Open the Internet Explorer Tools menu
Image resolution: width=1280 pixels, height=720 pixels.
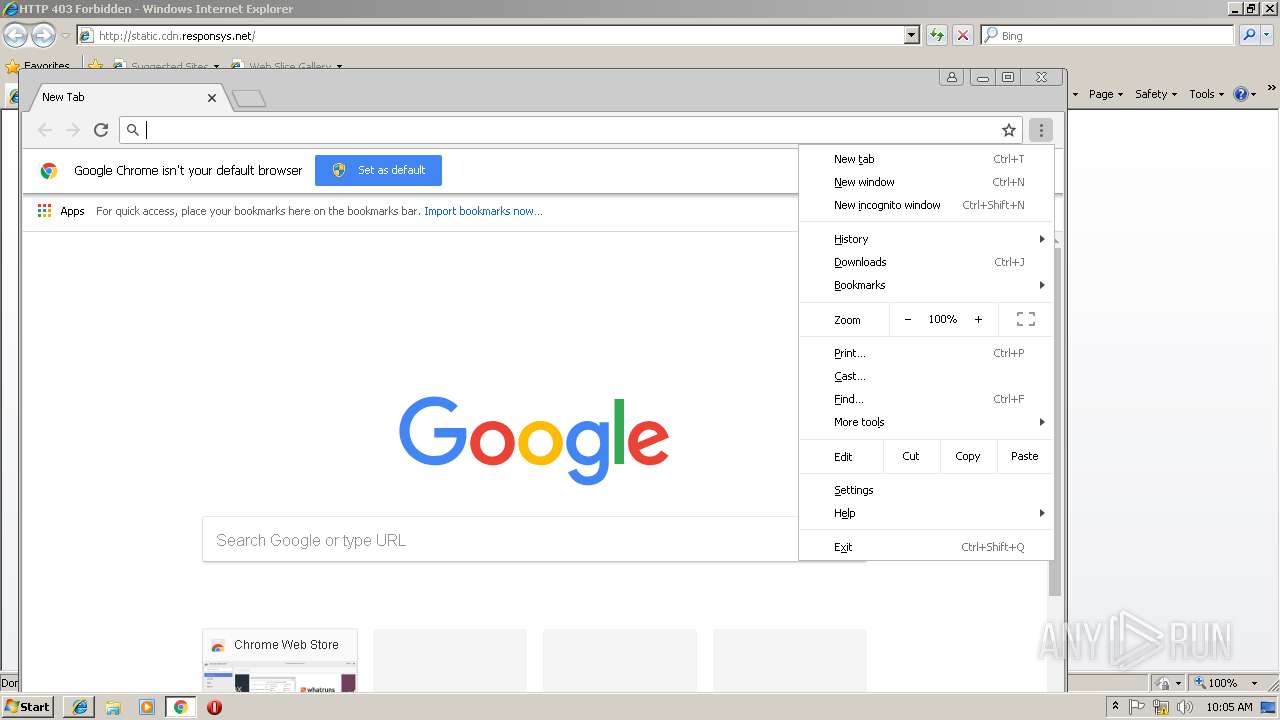(1206, 94)
